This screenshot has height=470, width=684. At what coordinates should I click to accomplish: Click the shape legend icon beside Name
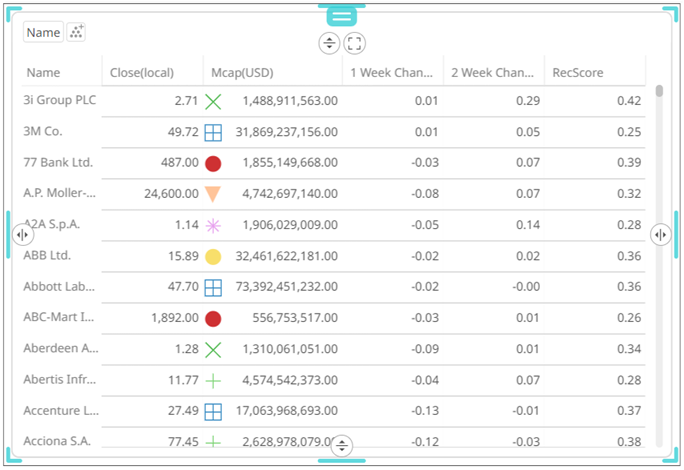(76, 32)
